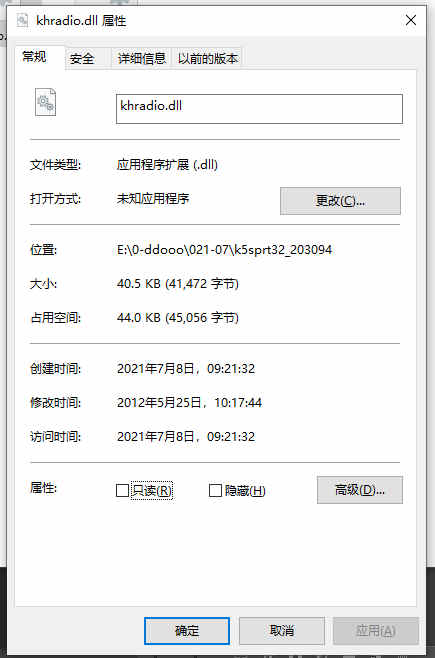Open 高级(D)... attribute options
435x658 pixels.
click(359, 490)
